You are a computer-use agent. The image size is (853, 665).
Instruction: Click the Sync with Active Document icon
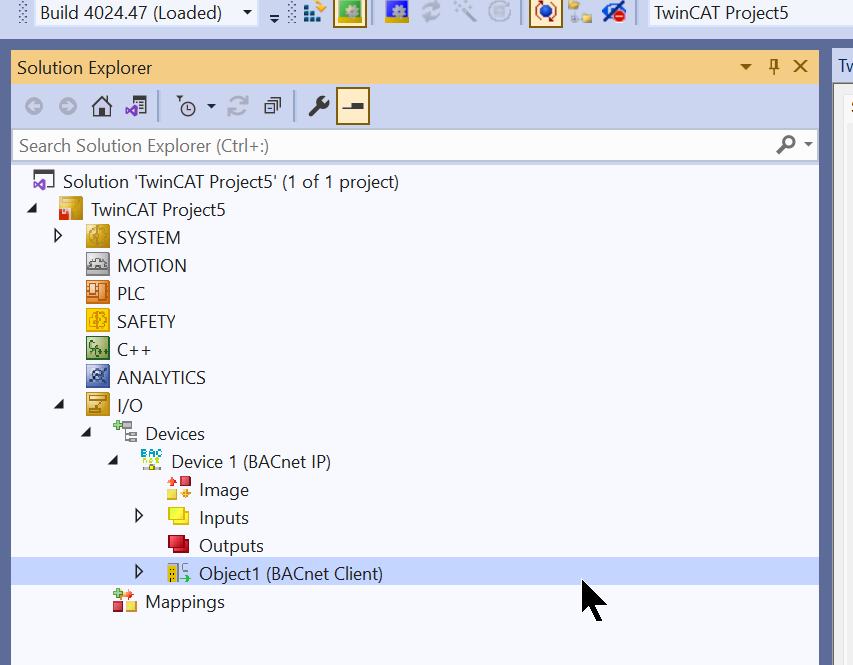(x=238, y=106)
